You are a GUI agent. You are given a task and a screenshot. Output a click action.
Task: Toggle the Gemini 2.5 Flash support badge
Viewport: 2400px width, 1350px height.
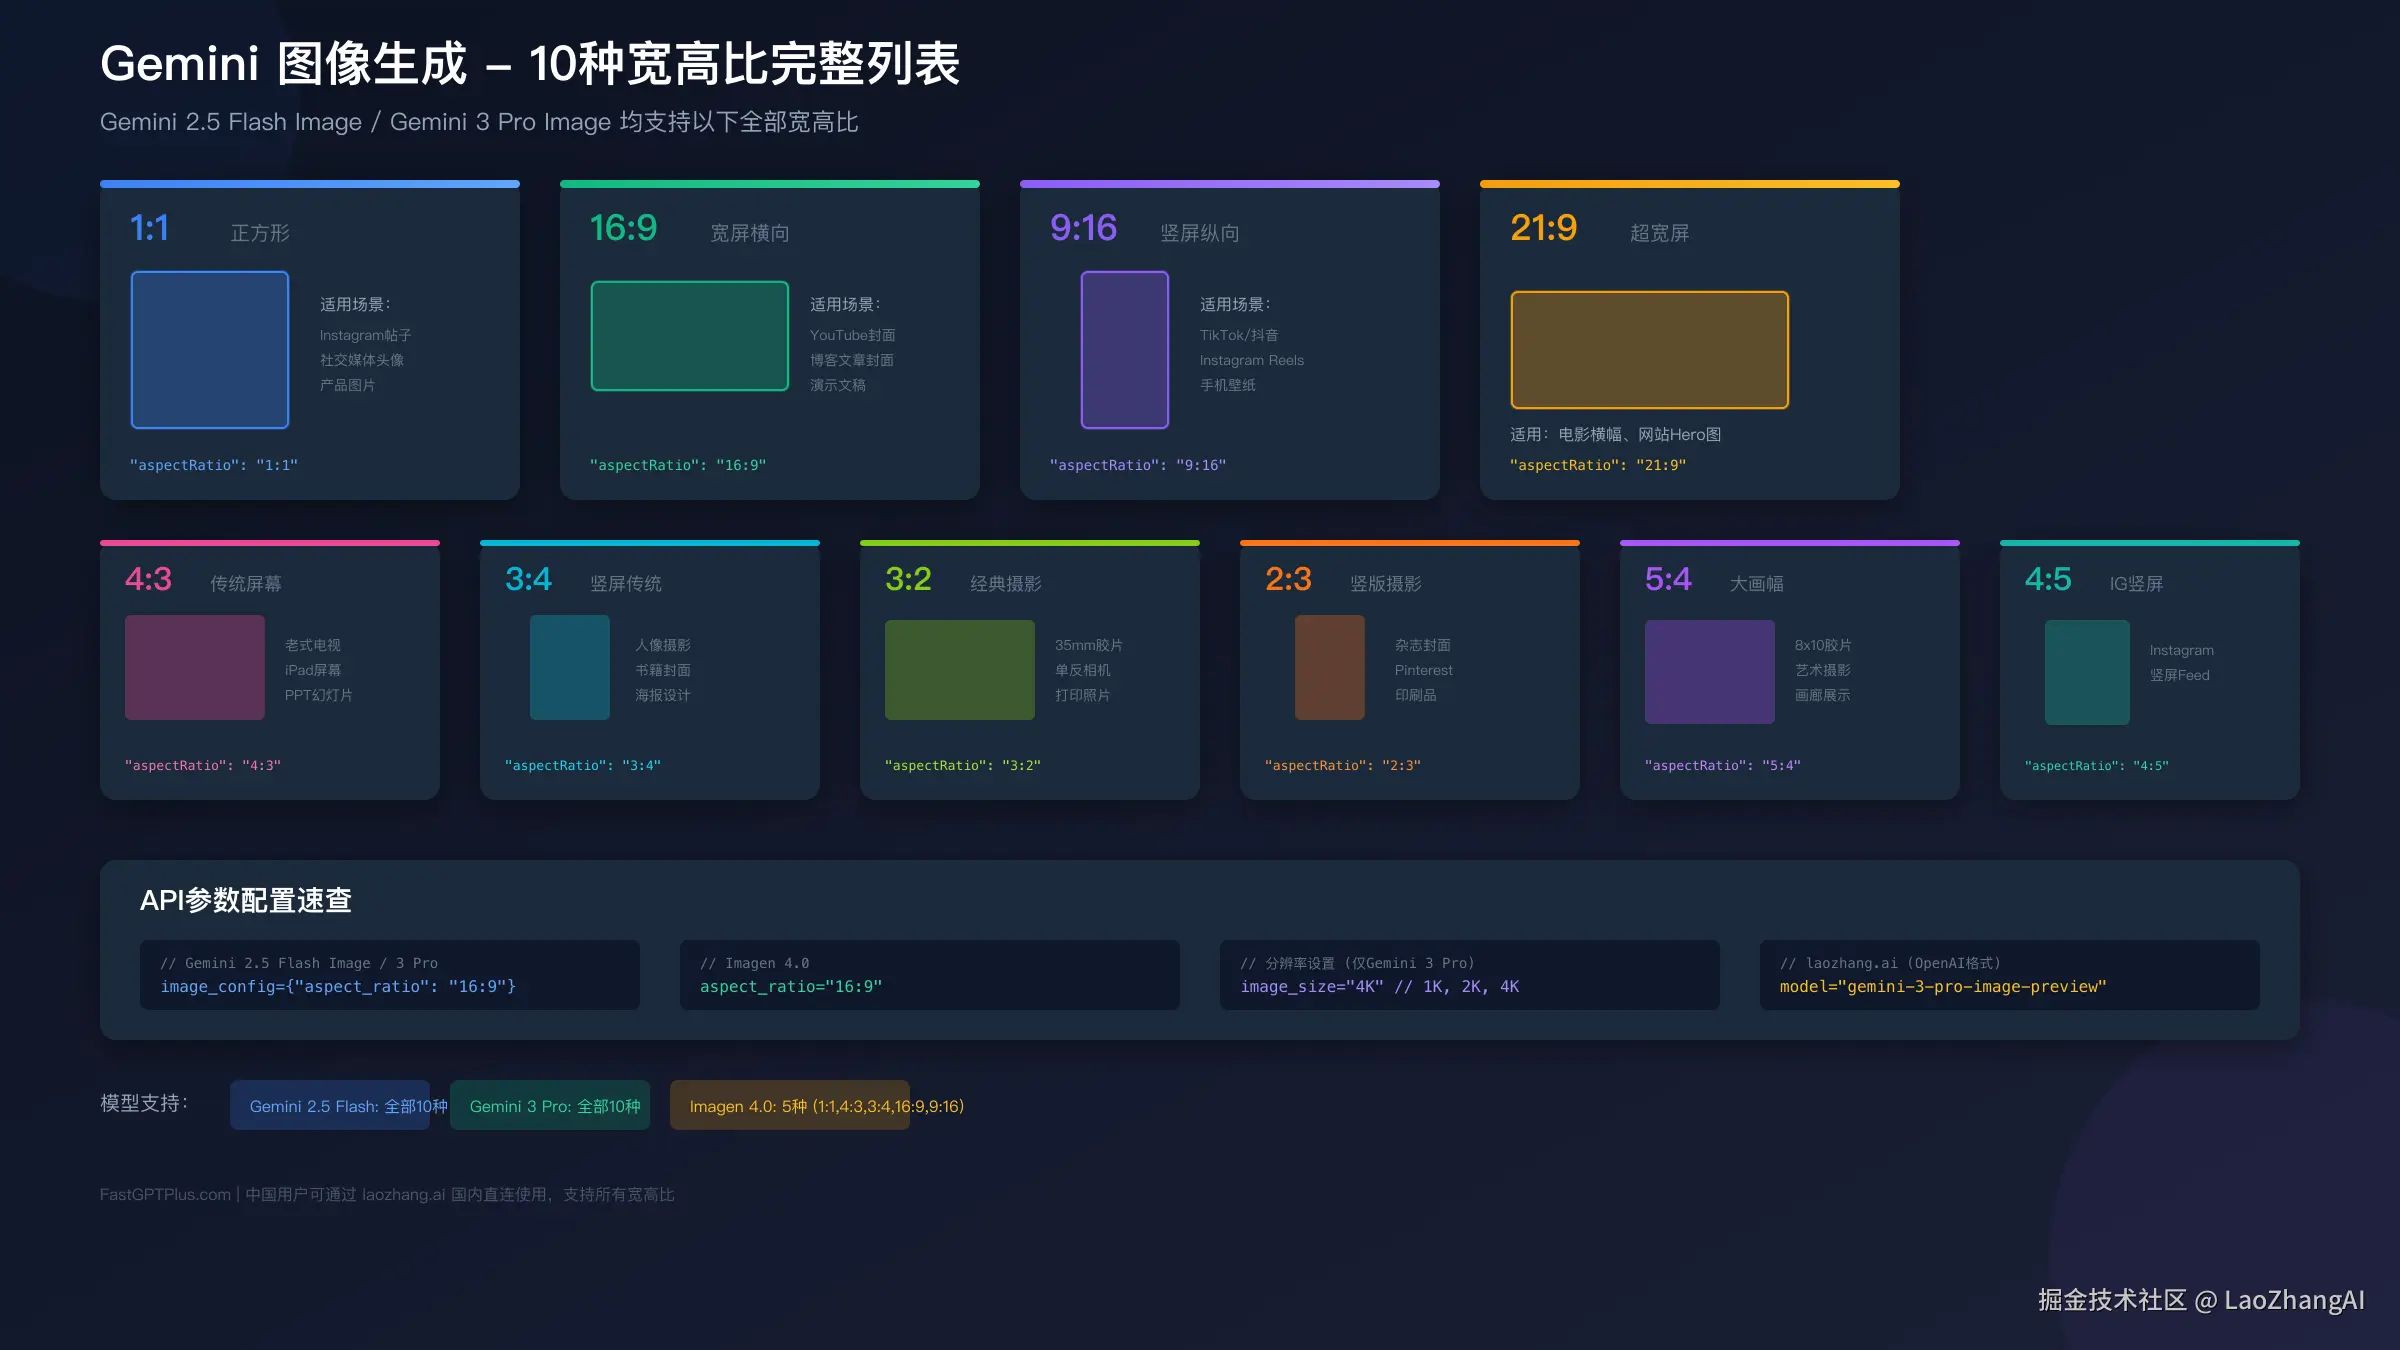click(330, 1106)
